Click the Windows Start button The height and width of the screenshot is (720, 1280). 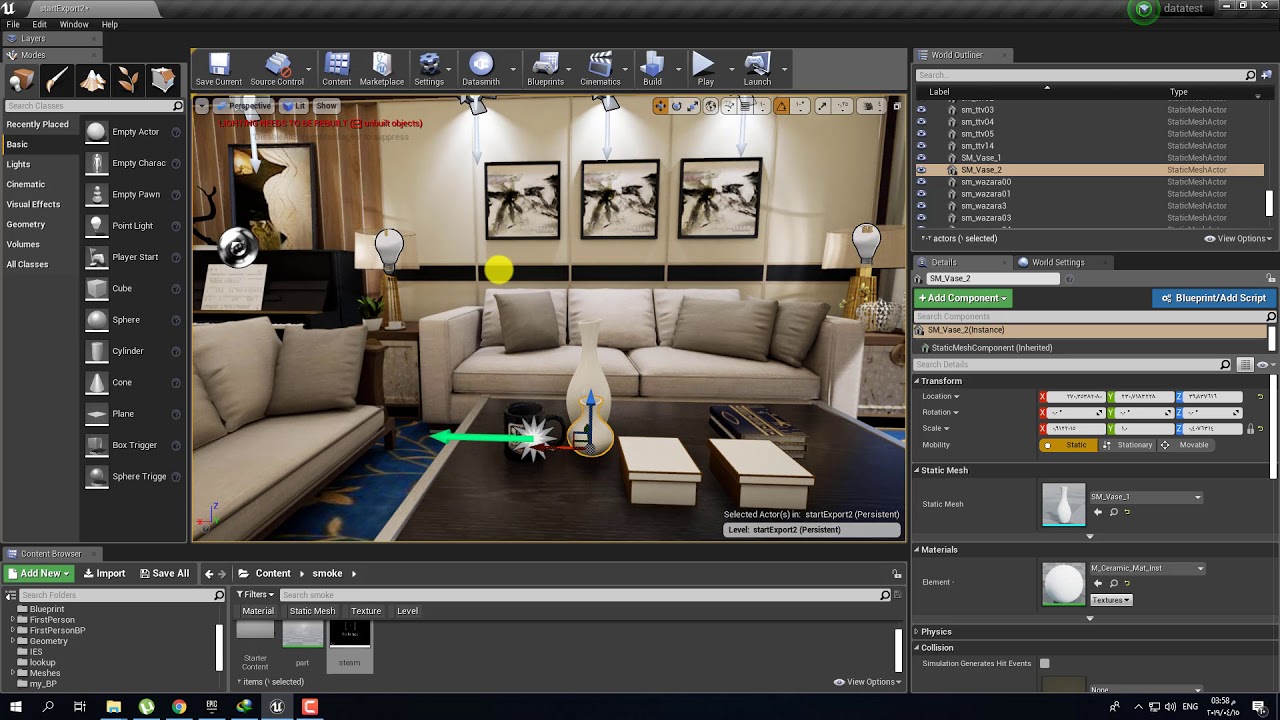point(16,707)
